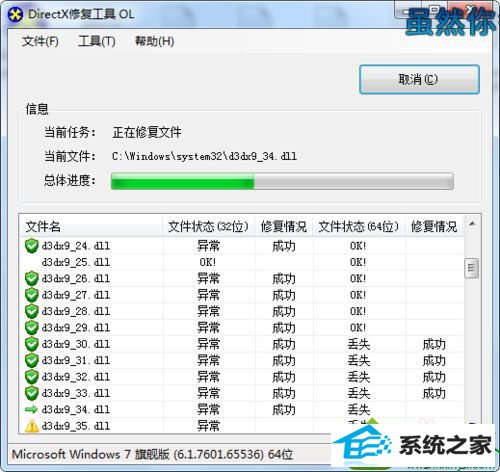Click the green shield icon beside d3dx9_26.dll

[32, 278]
